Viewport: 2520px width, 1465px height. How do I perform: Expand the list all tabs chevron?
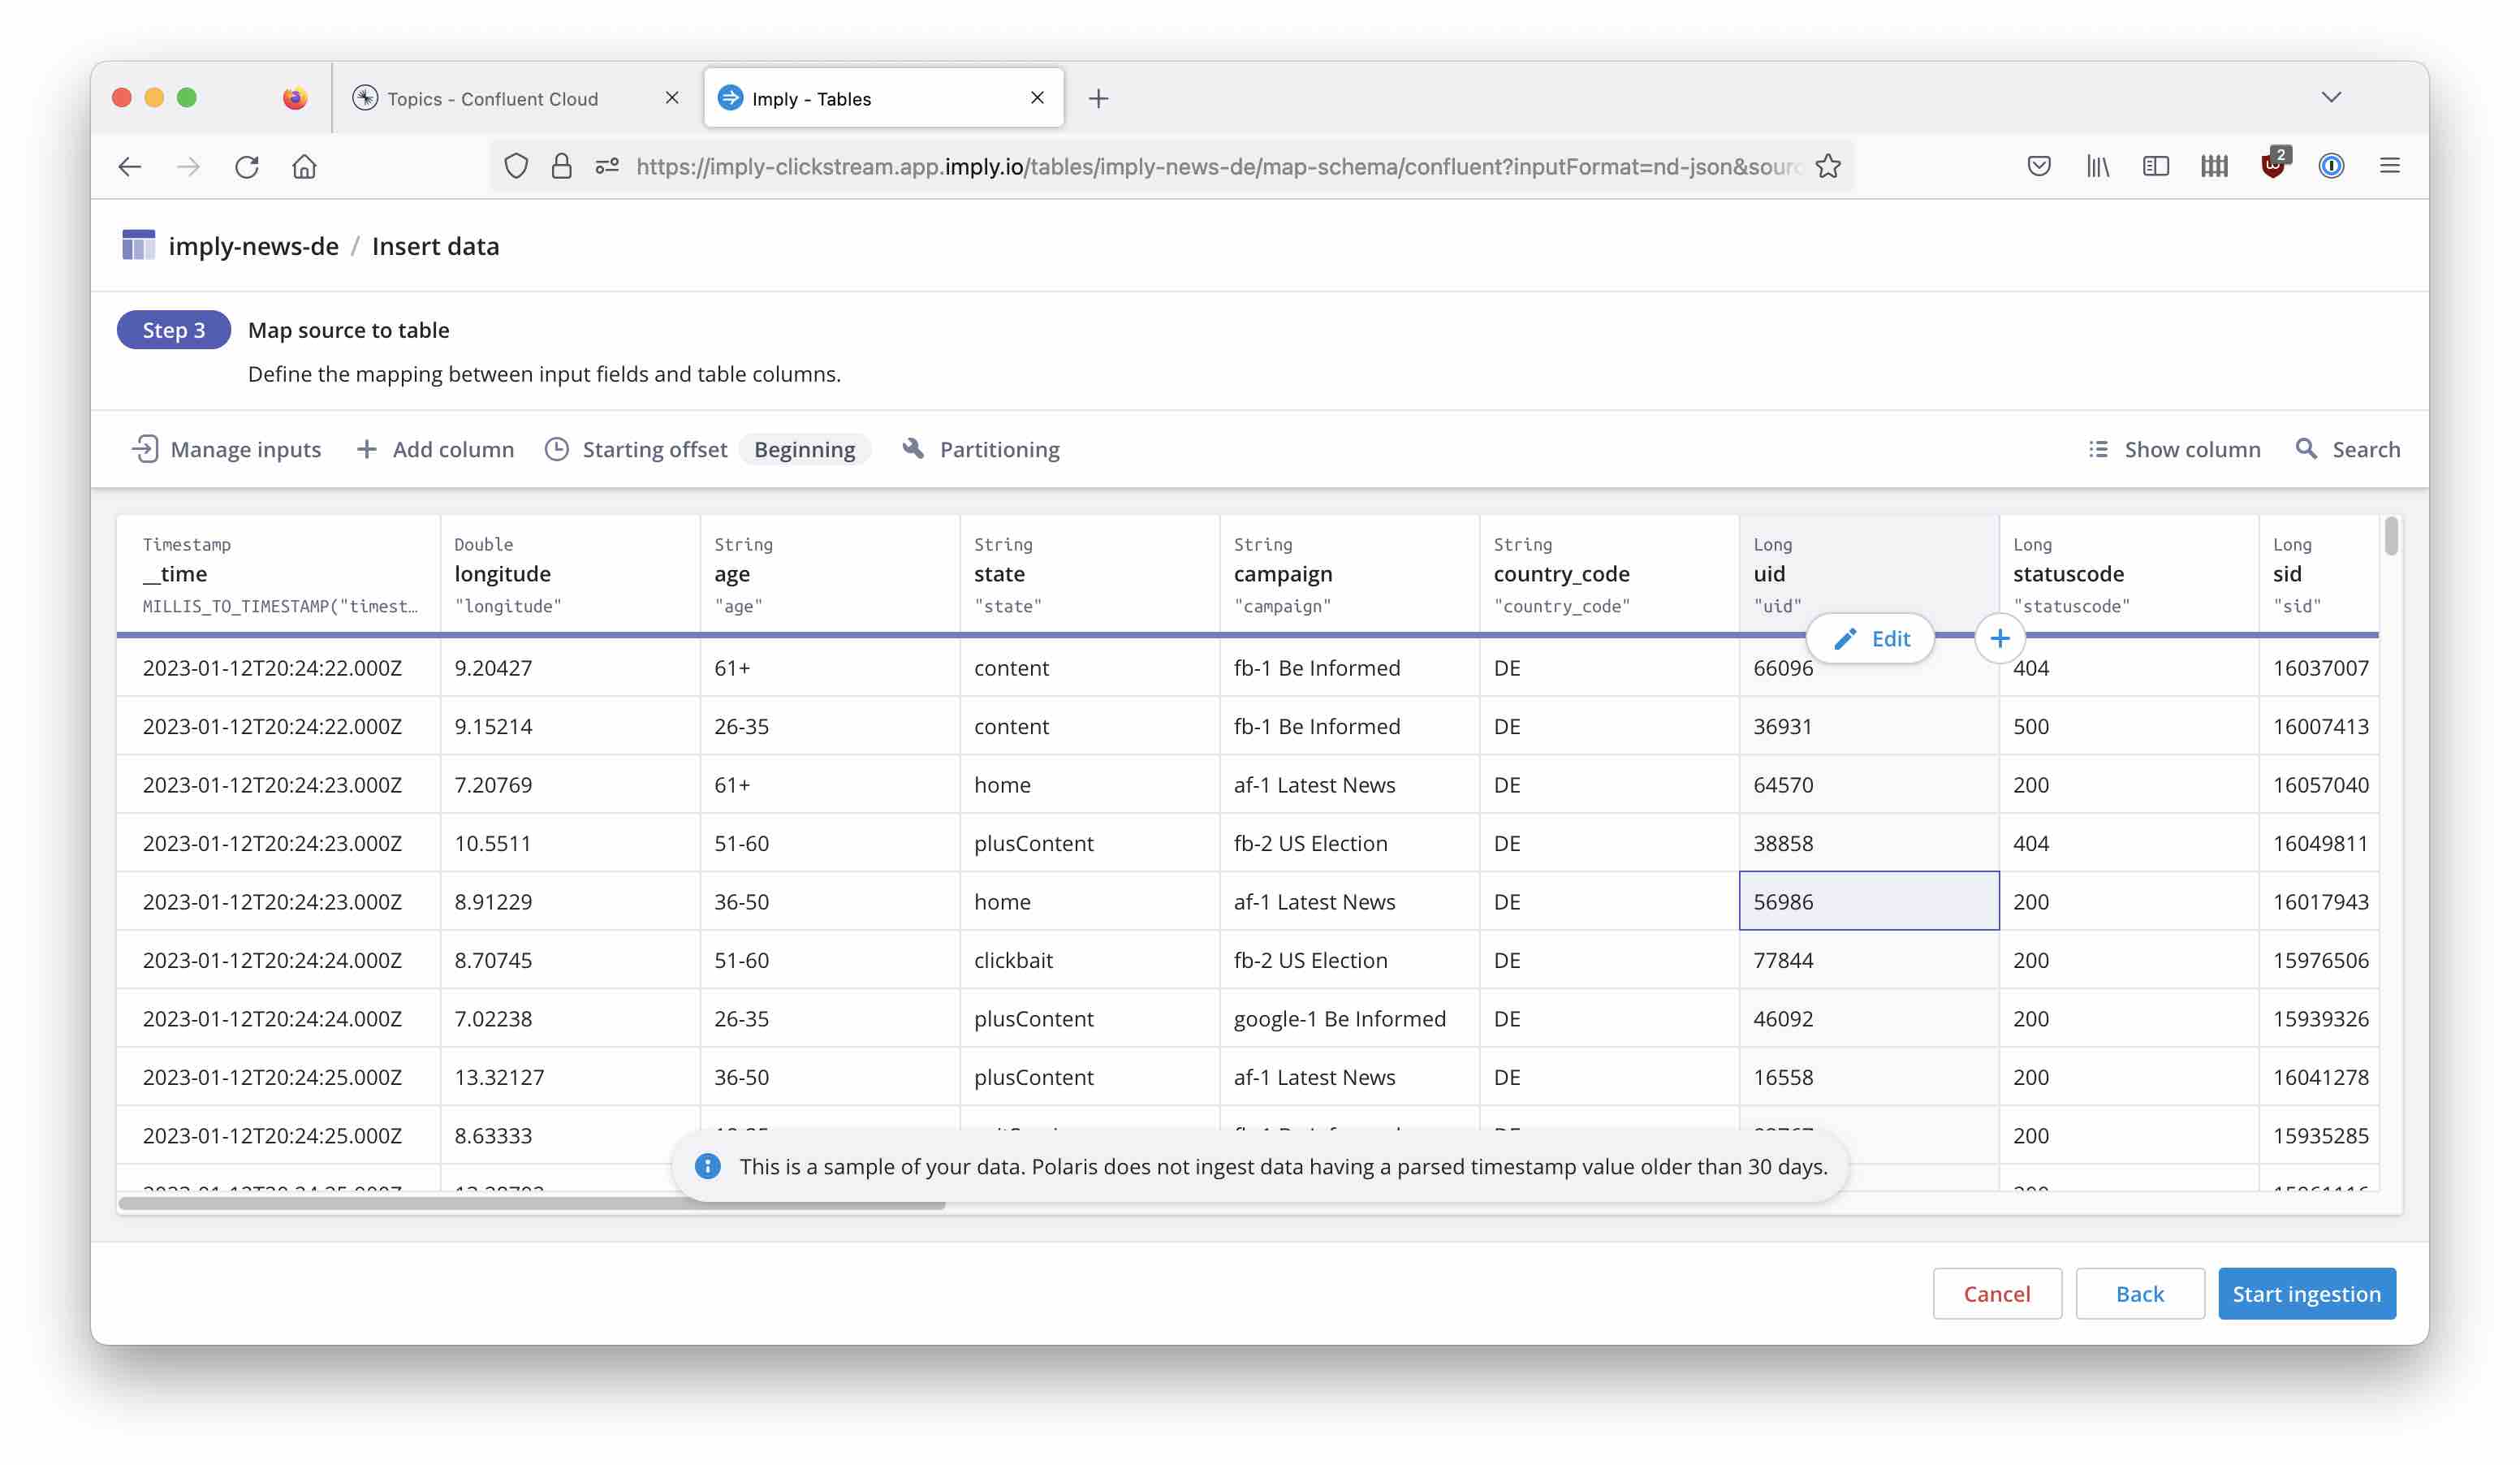(x=2331, y=97)
